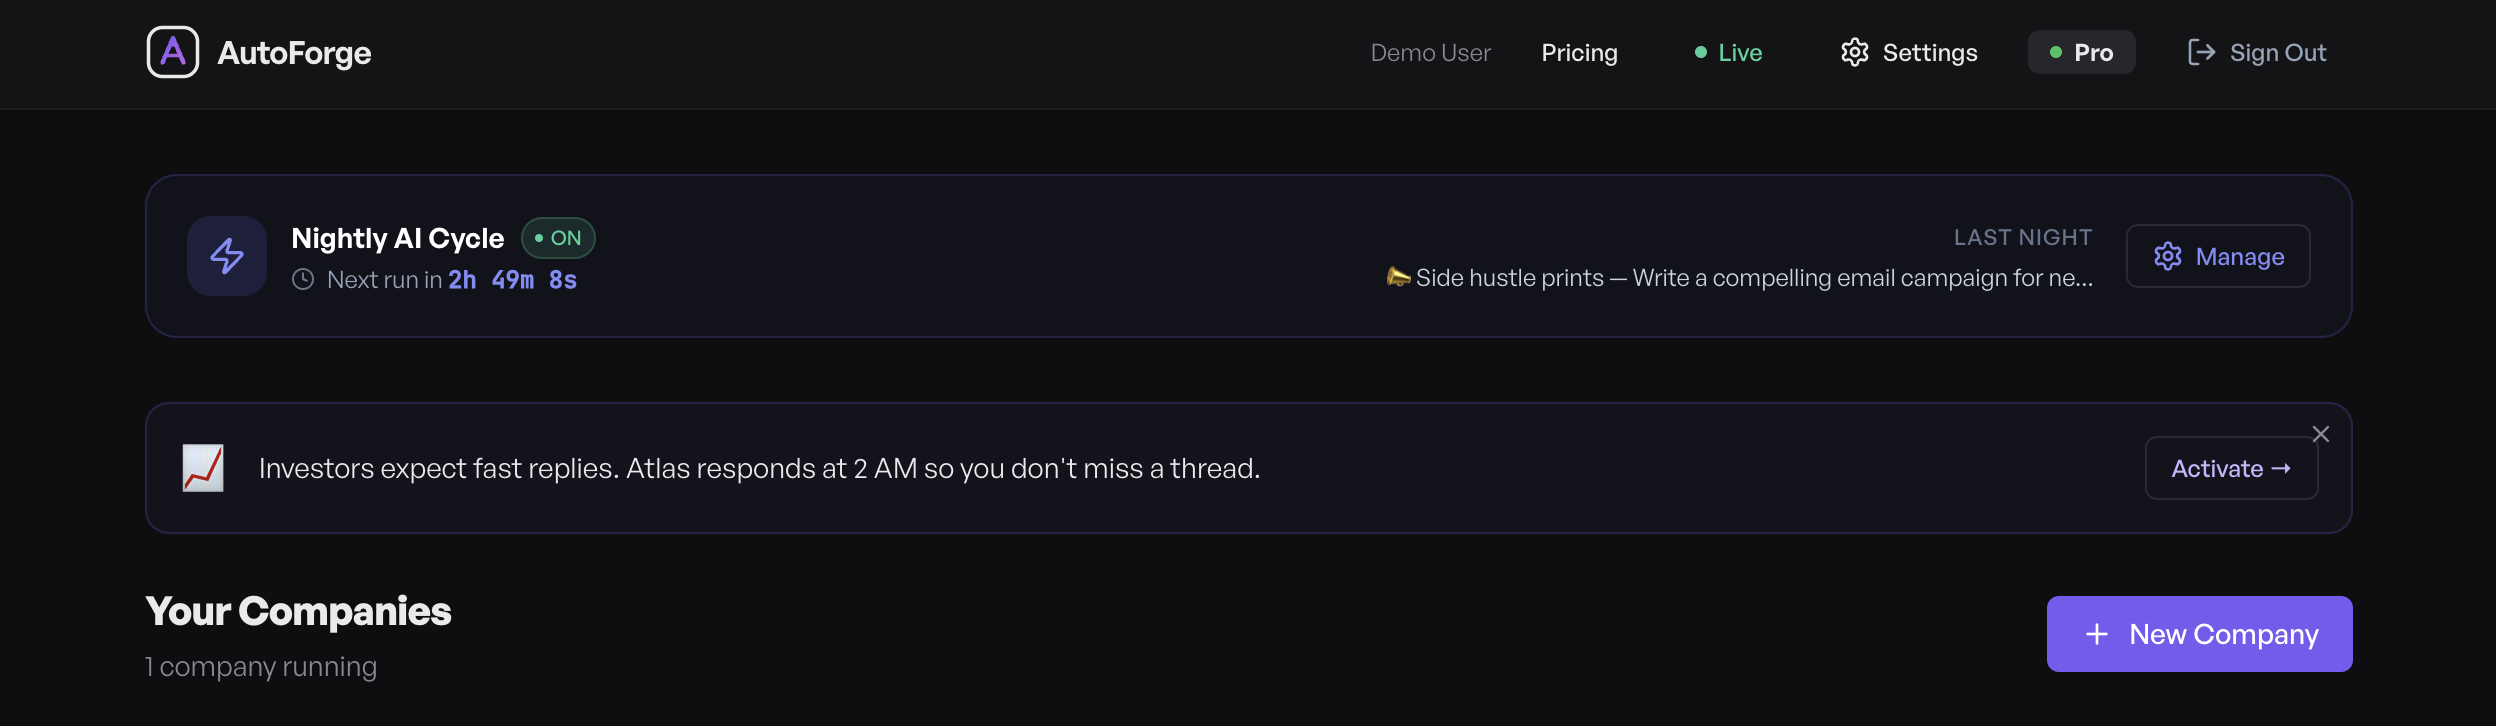Dismiss the investor replies banner
The image size is (2496, 726).
(2321, 434)
